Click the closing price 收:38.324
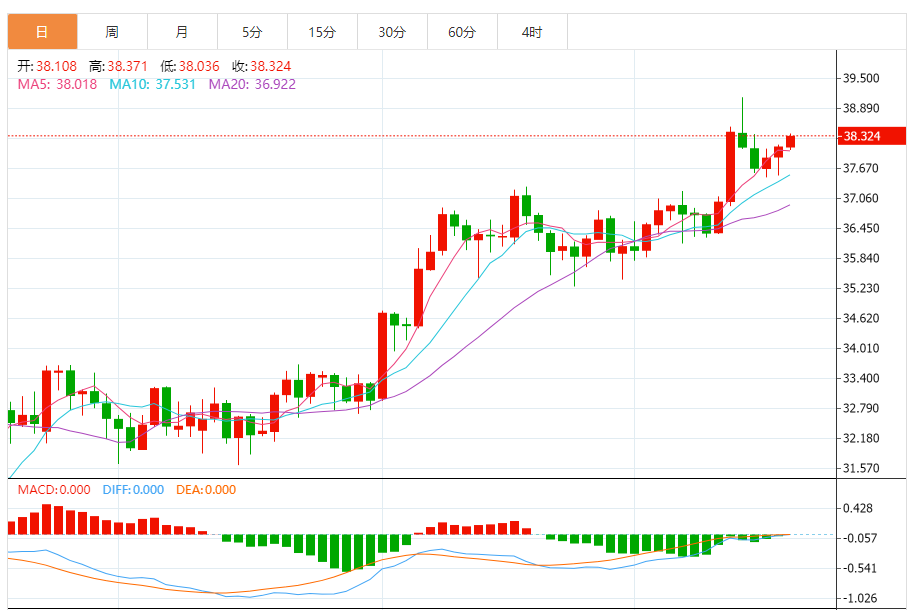 [261, 66]
